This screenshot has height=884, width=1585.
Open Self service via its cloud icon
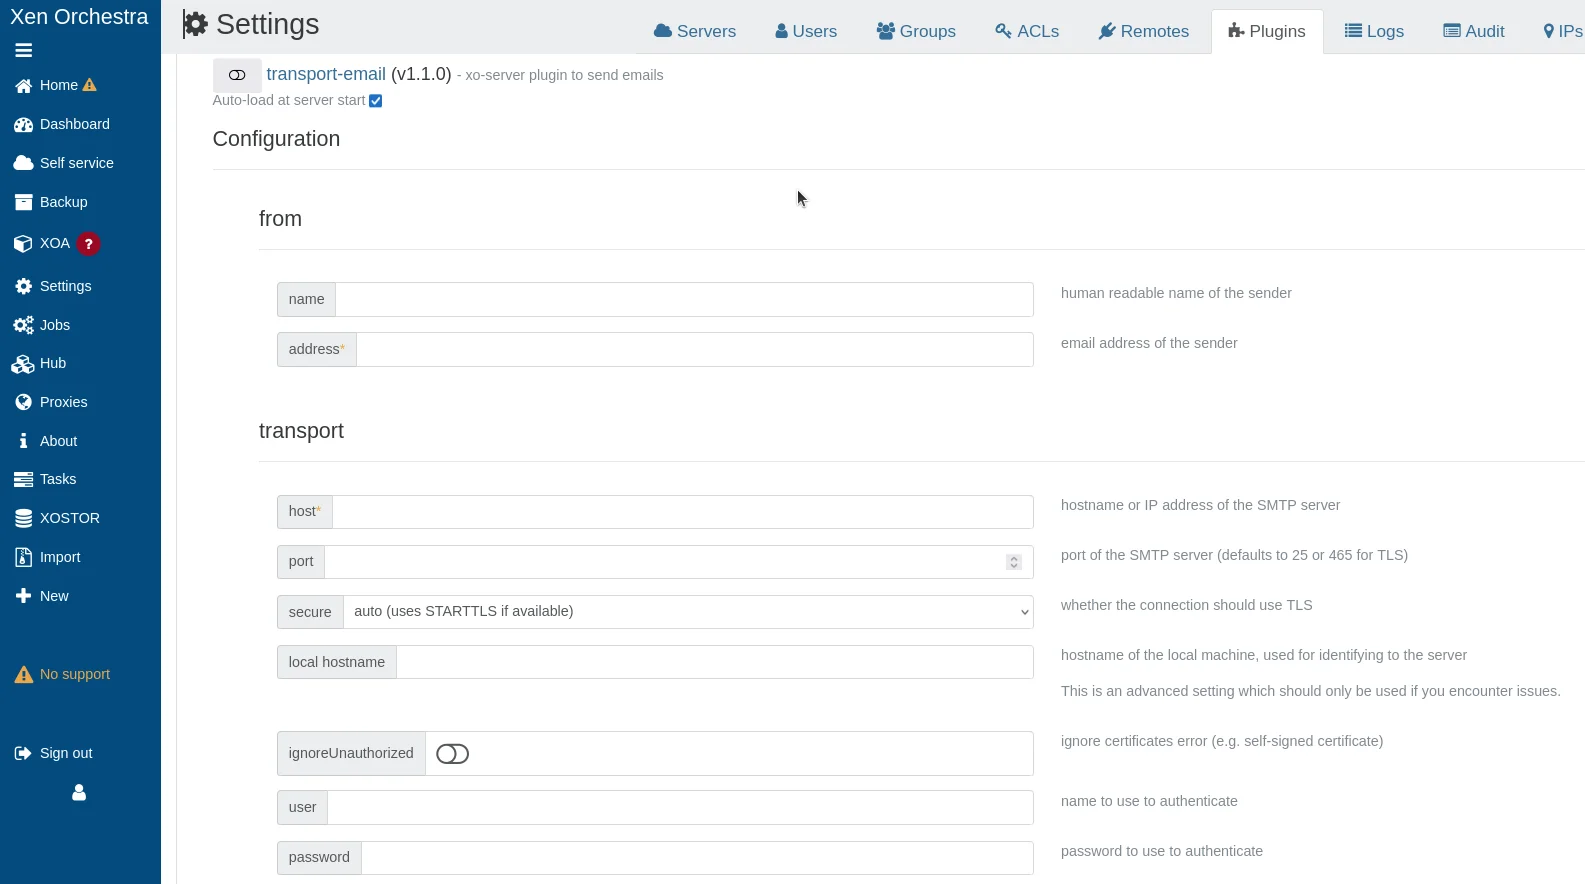click(x=24, y=163)
